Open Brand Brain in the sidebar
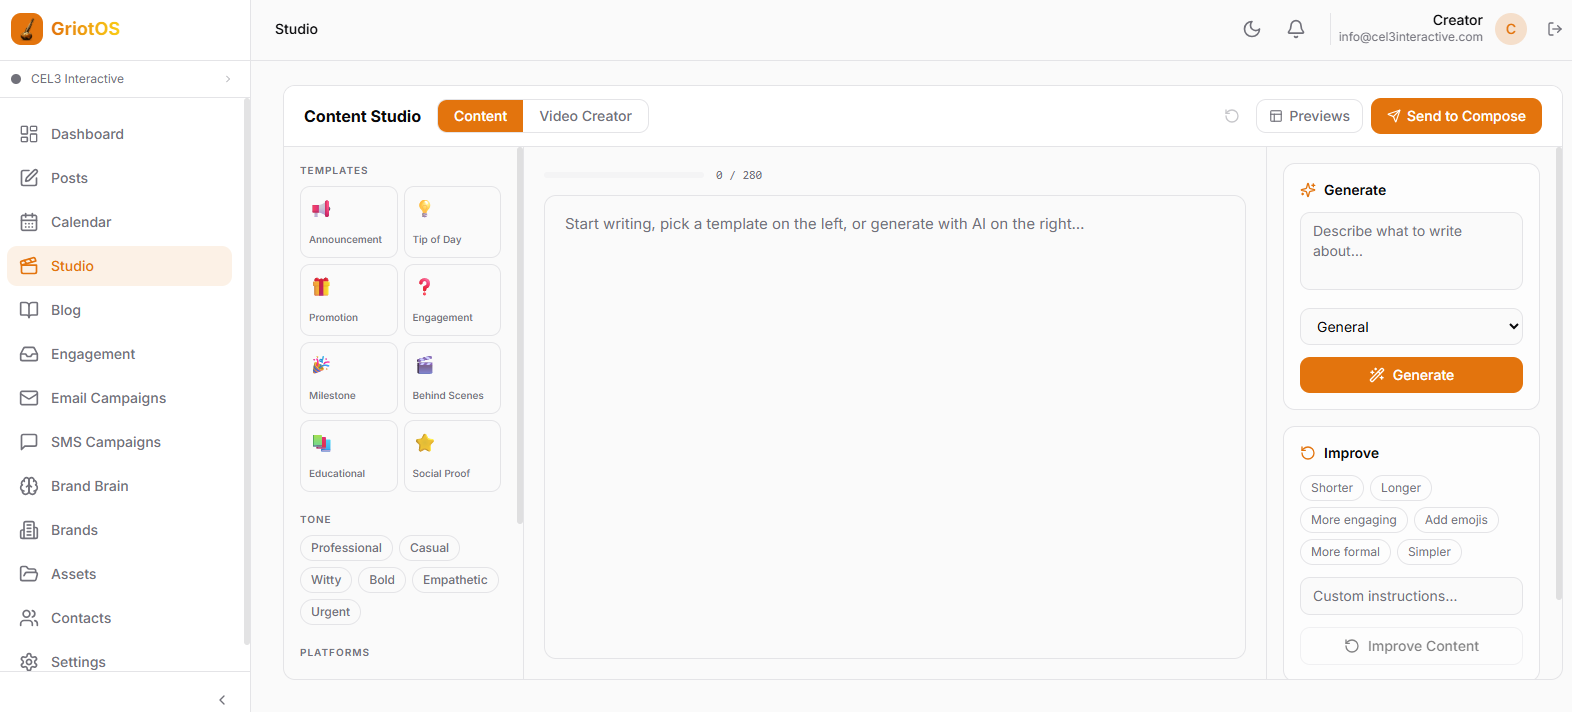1572x712 pixels. point(90,486)
